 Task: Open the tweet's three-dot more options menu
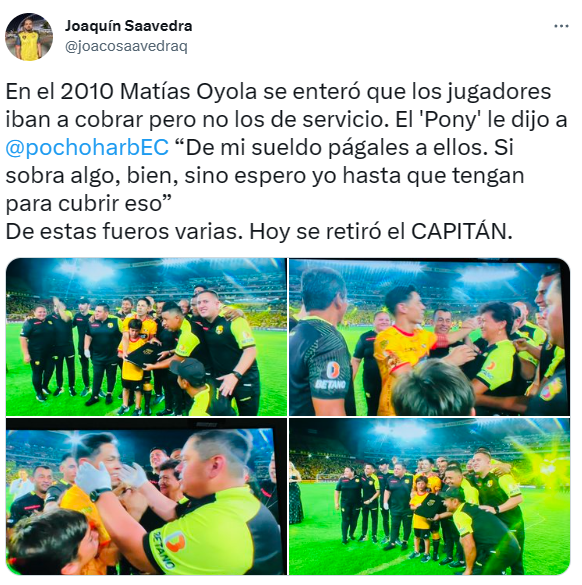561,26
